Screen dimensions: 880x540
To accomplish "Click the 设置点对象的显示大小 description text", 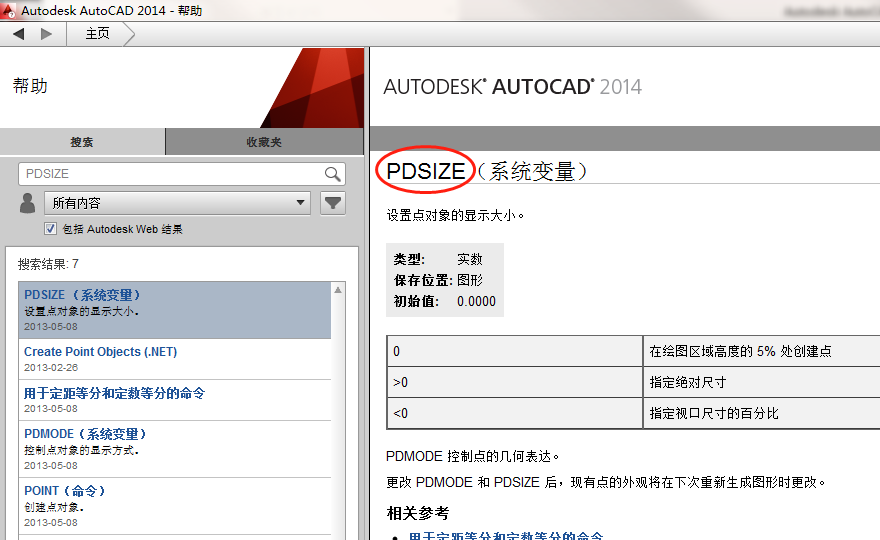I will click(455, 215).
